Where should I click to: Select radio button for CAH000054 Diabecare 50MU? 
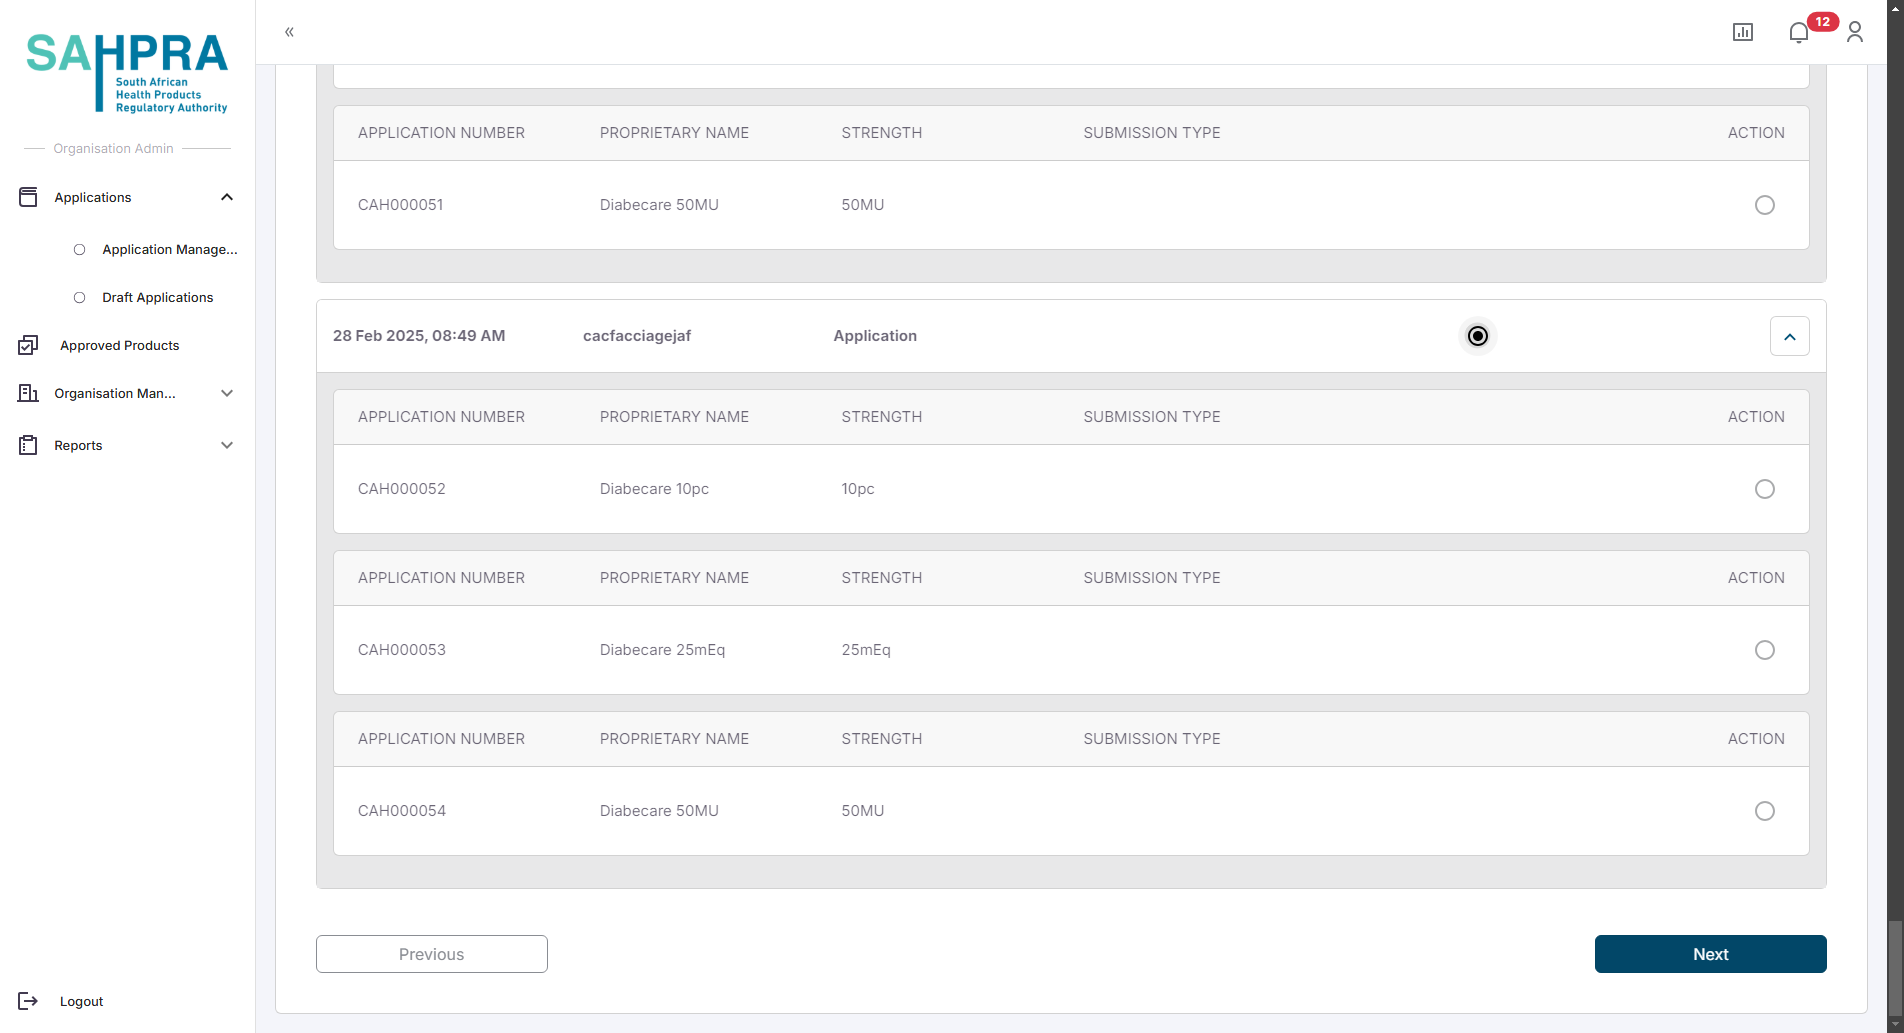tap(1764, 811)
